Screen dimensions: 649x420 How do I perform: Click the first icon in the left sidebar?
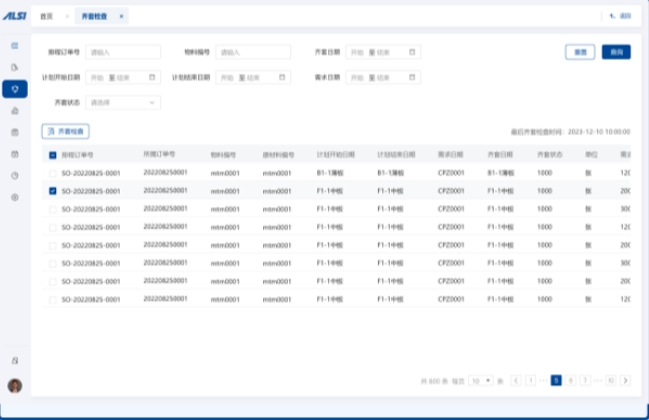14,46
